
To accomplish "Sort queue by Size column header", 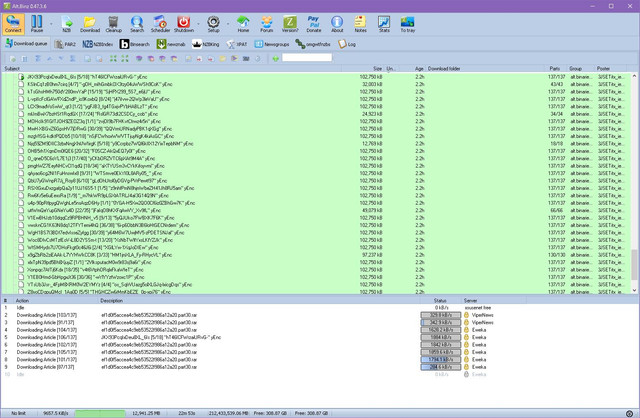I will point(363,69).
